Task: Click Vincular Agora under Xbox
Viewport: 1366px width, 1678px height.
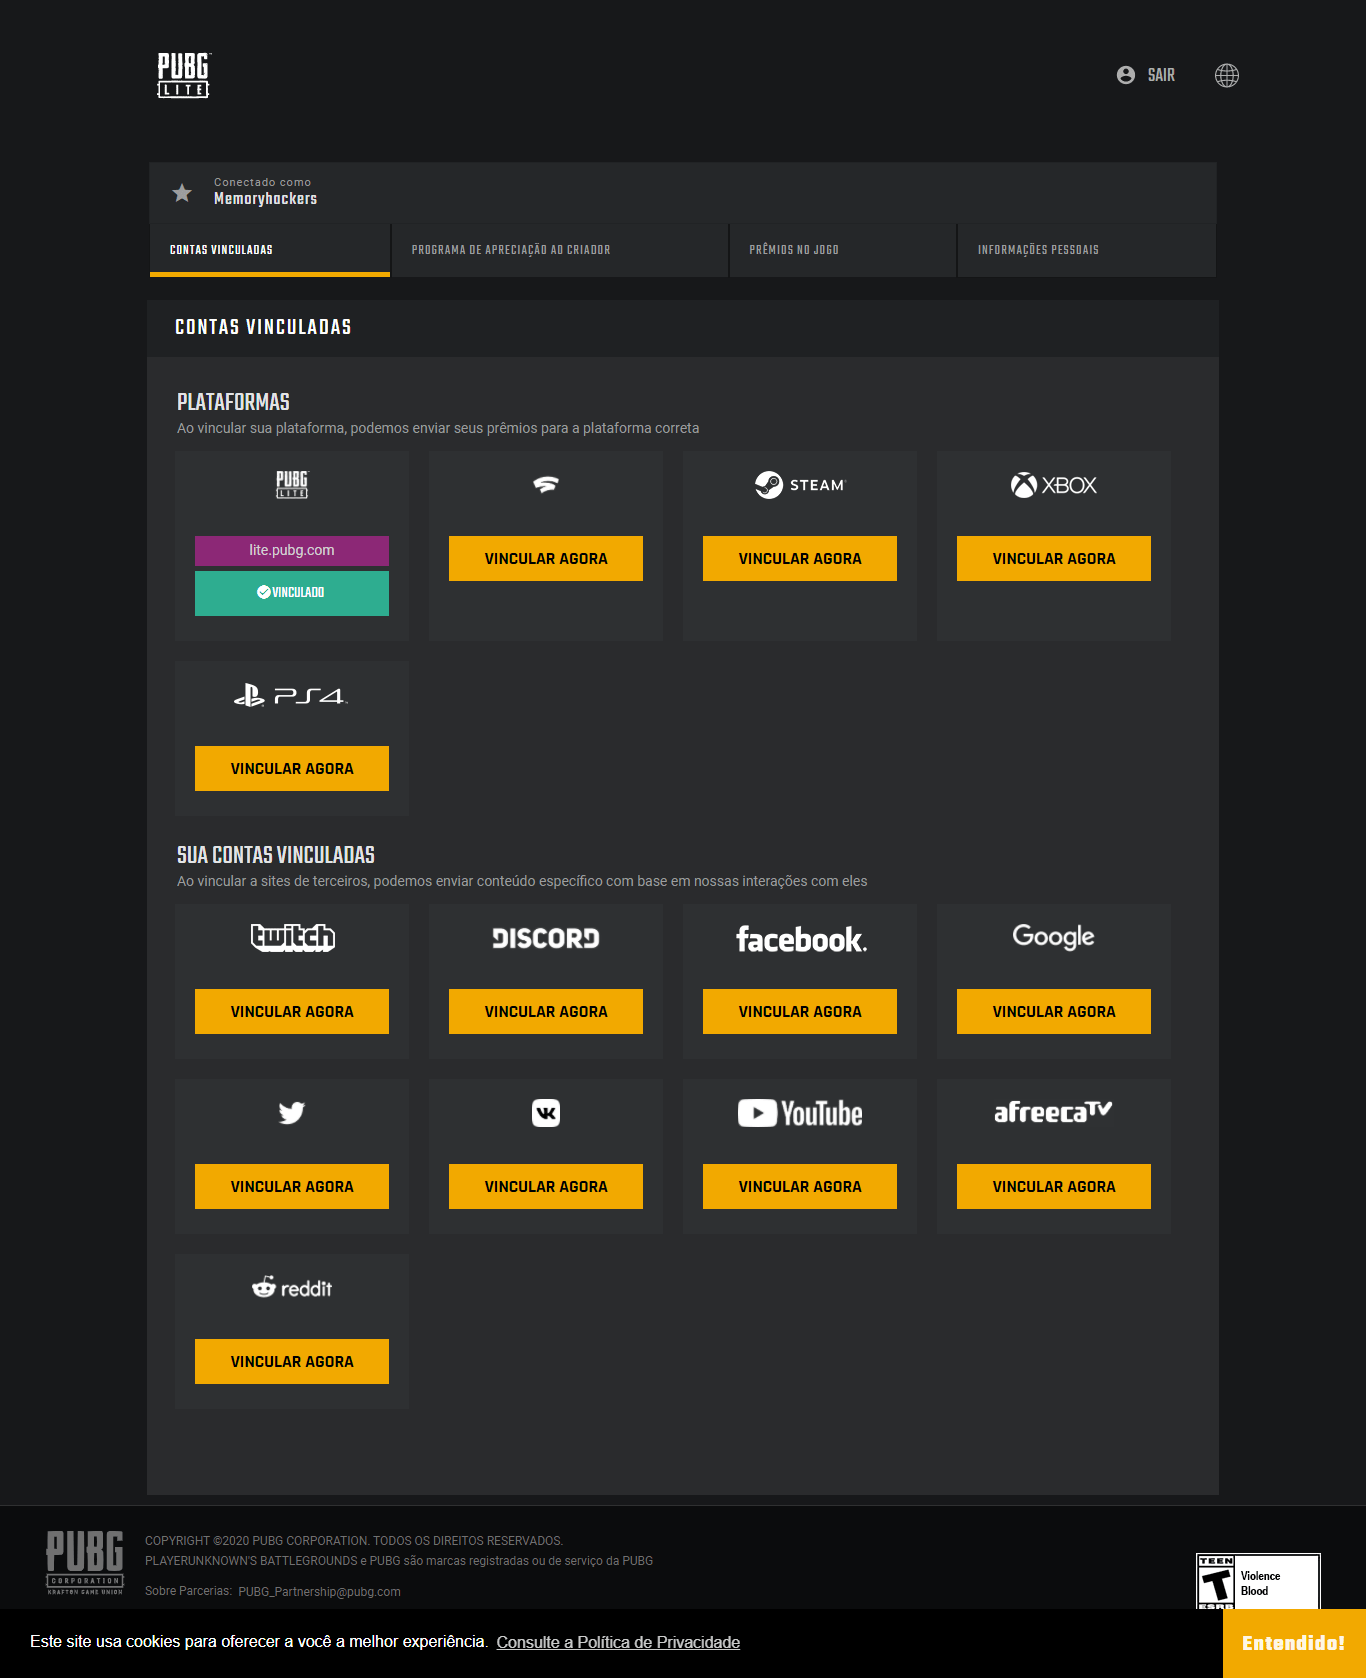Action: [1054, 559]
